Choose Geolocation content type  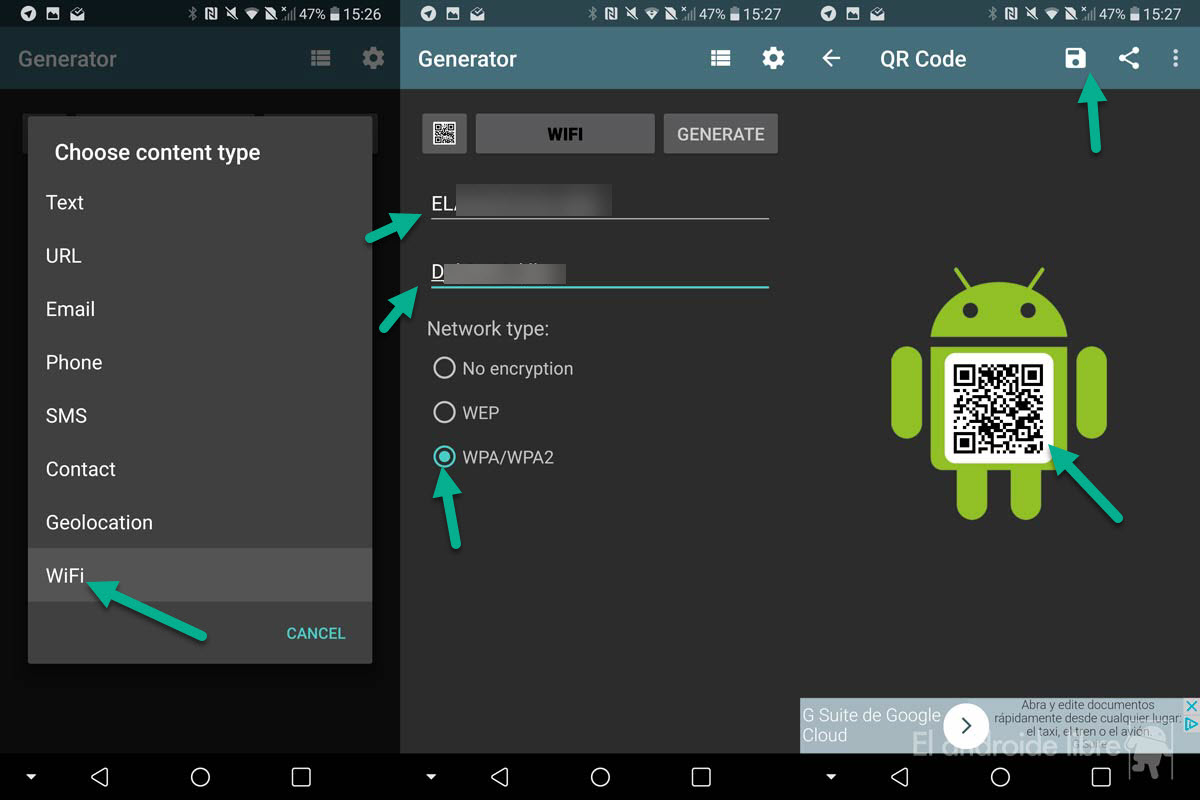[x=99, y=522]
